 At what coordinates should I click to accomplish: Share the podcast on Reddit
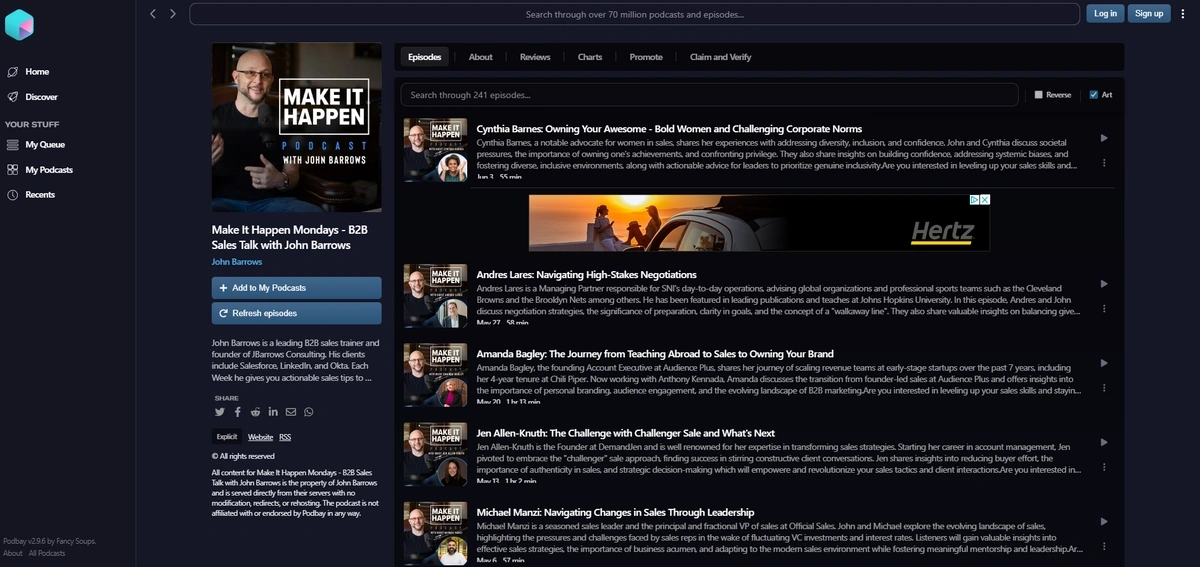point(256,412)
